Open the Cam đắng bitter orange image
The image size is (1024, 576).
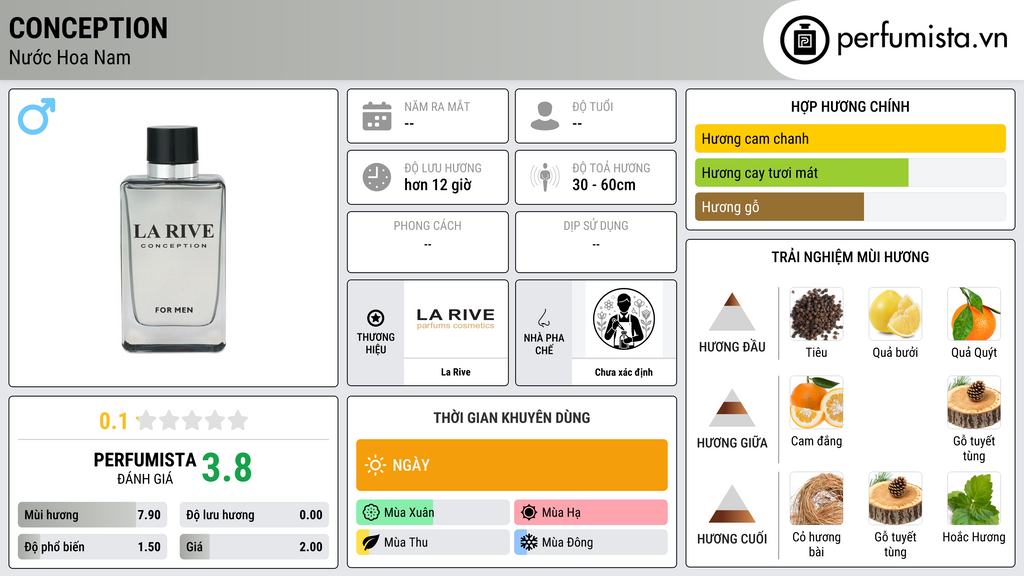coord(816,402)
